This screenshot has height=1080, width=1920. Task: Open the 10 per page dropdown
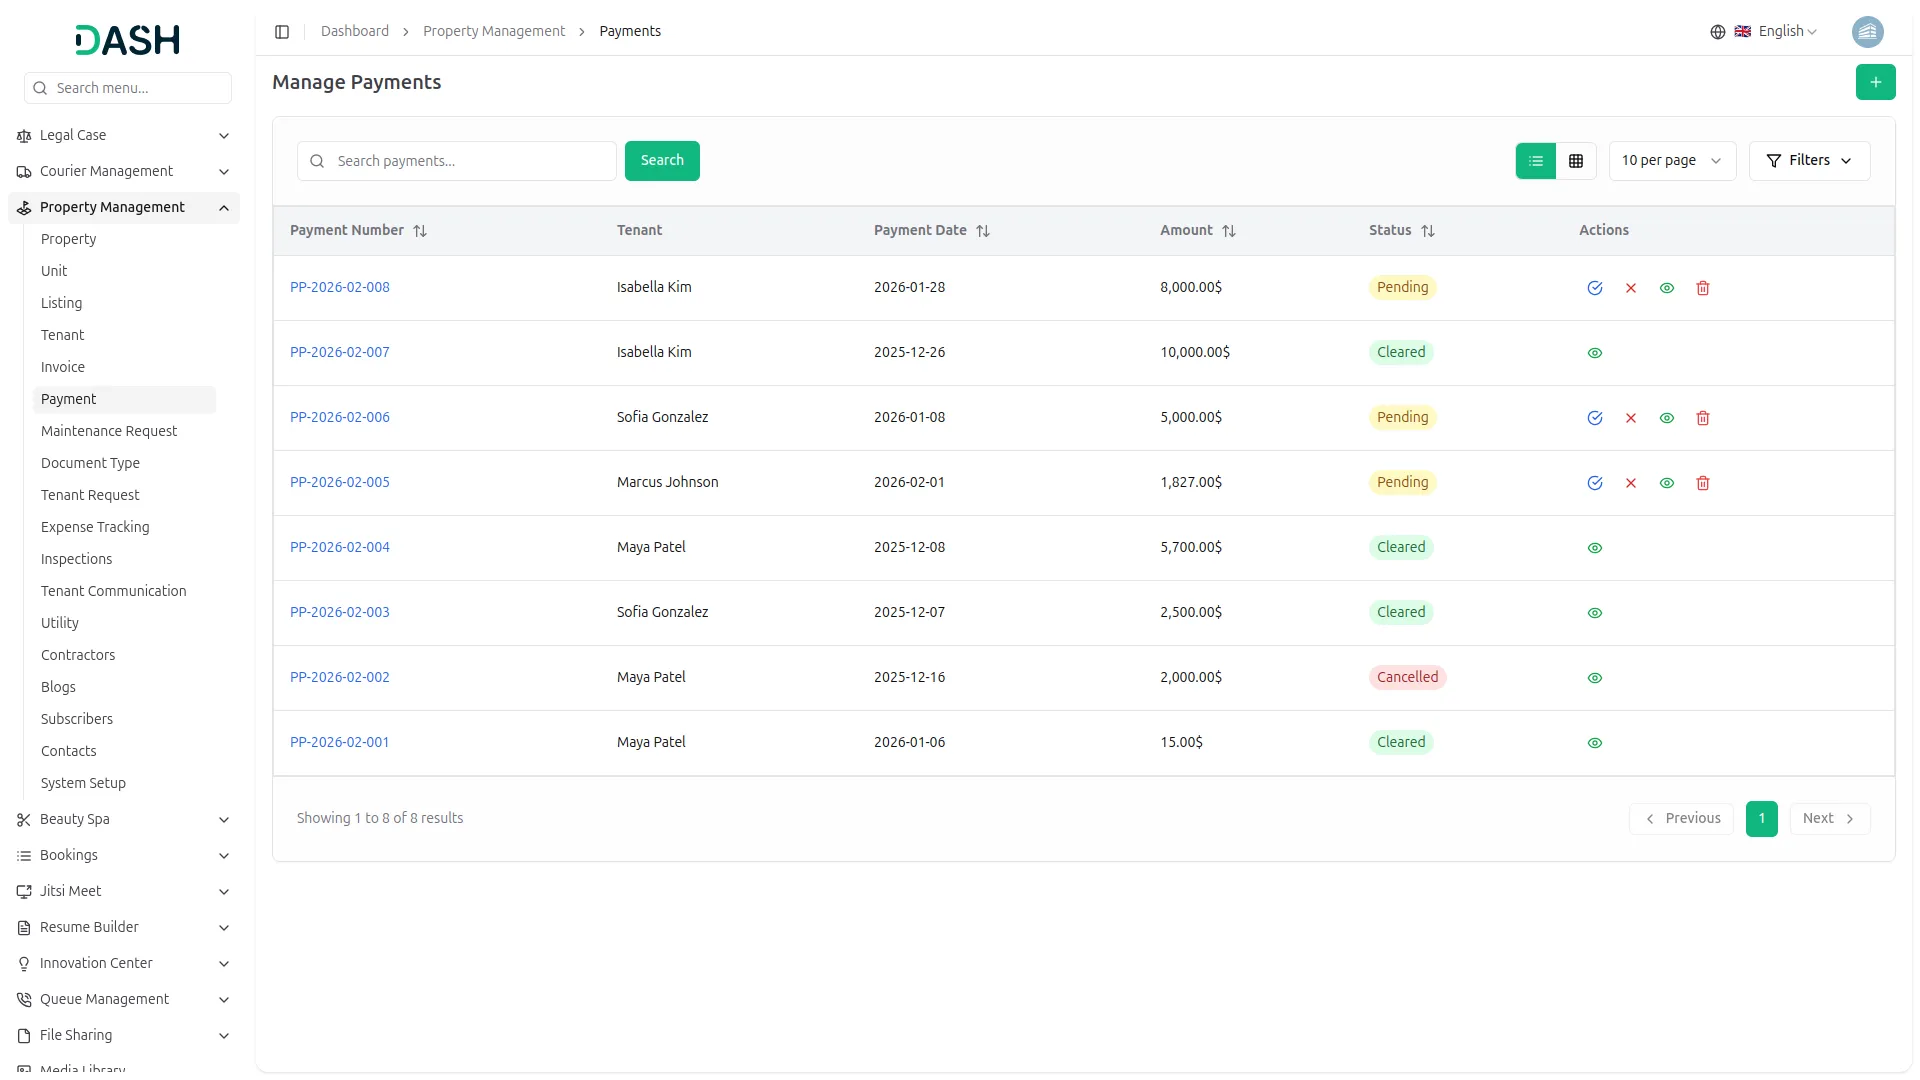point(1672,161)
